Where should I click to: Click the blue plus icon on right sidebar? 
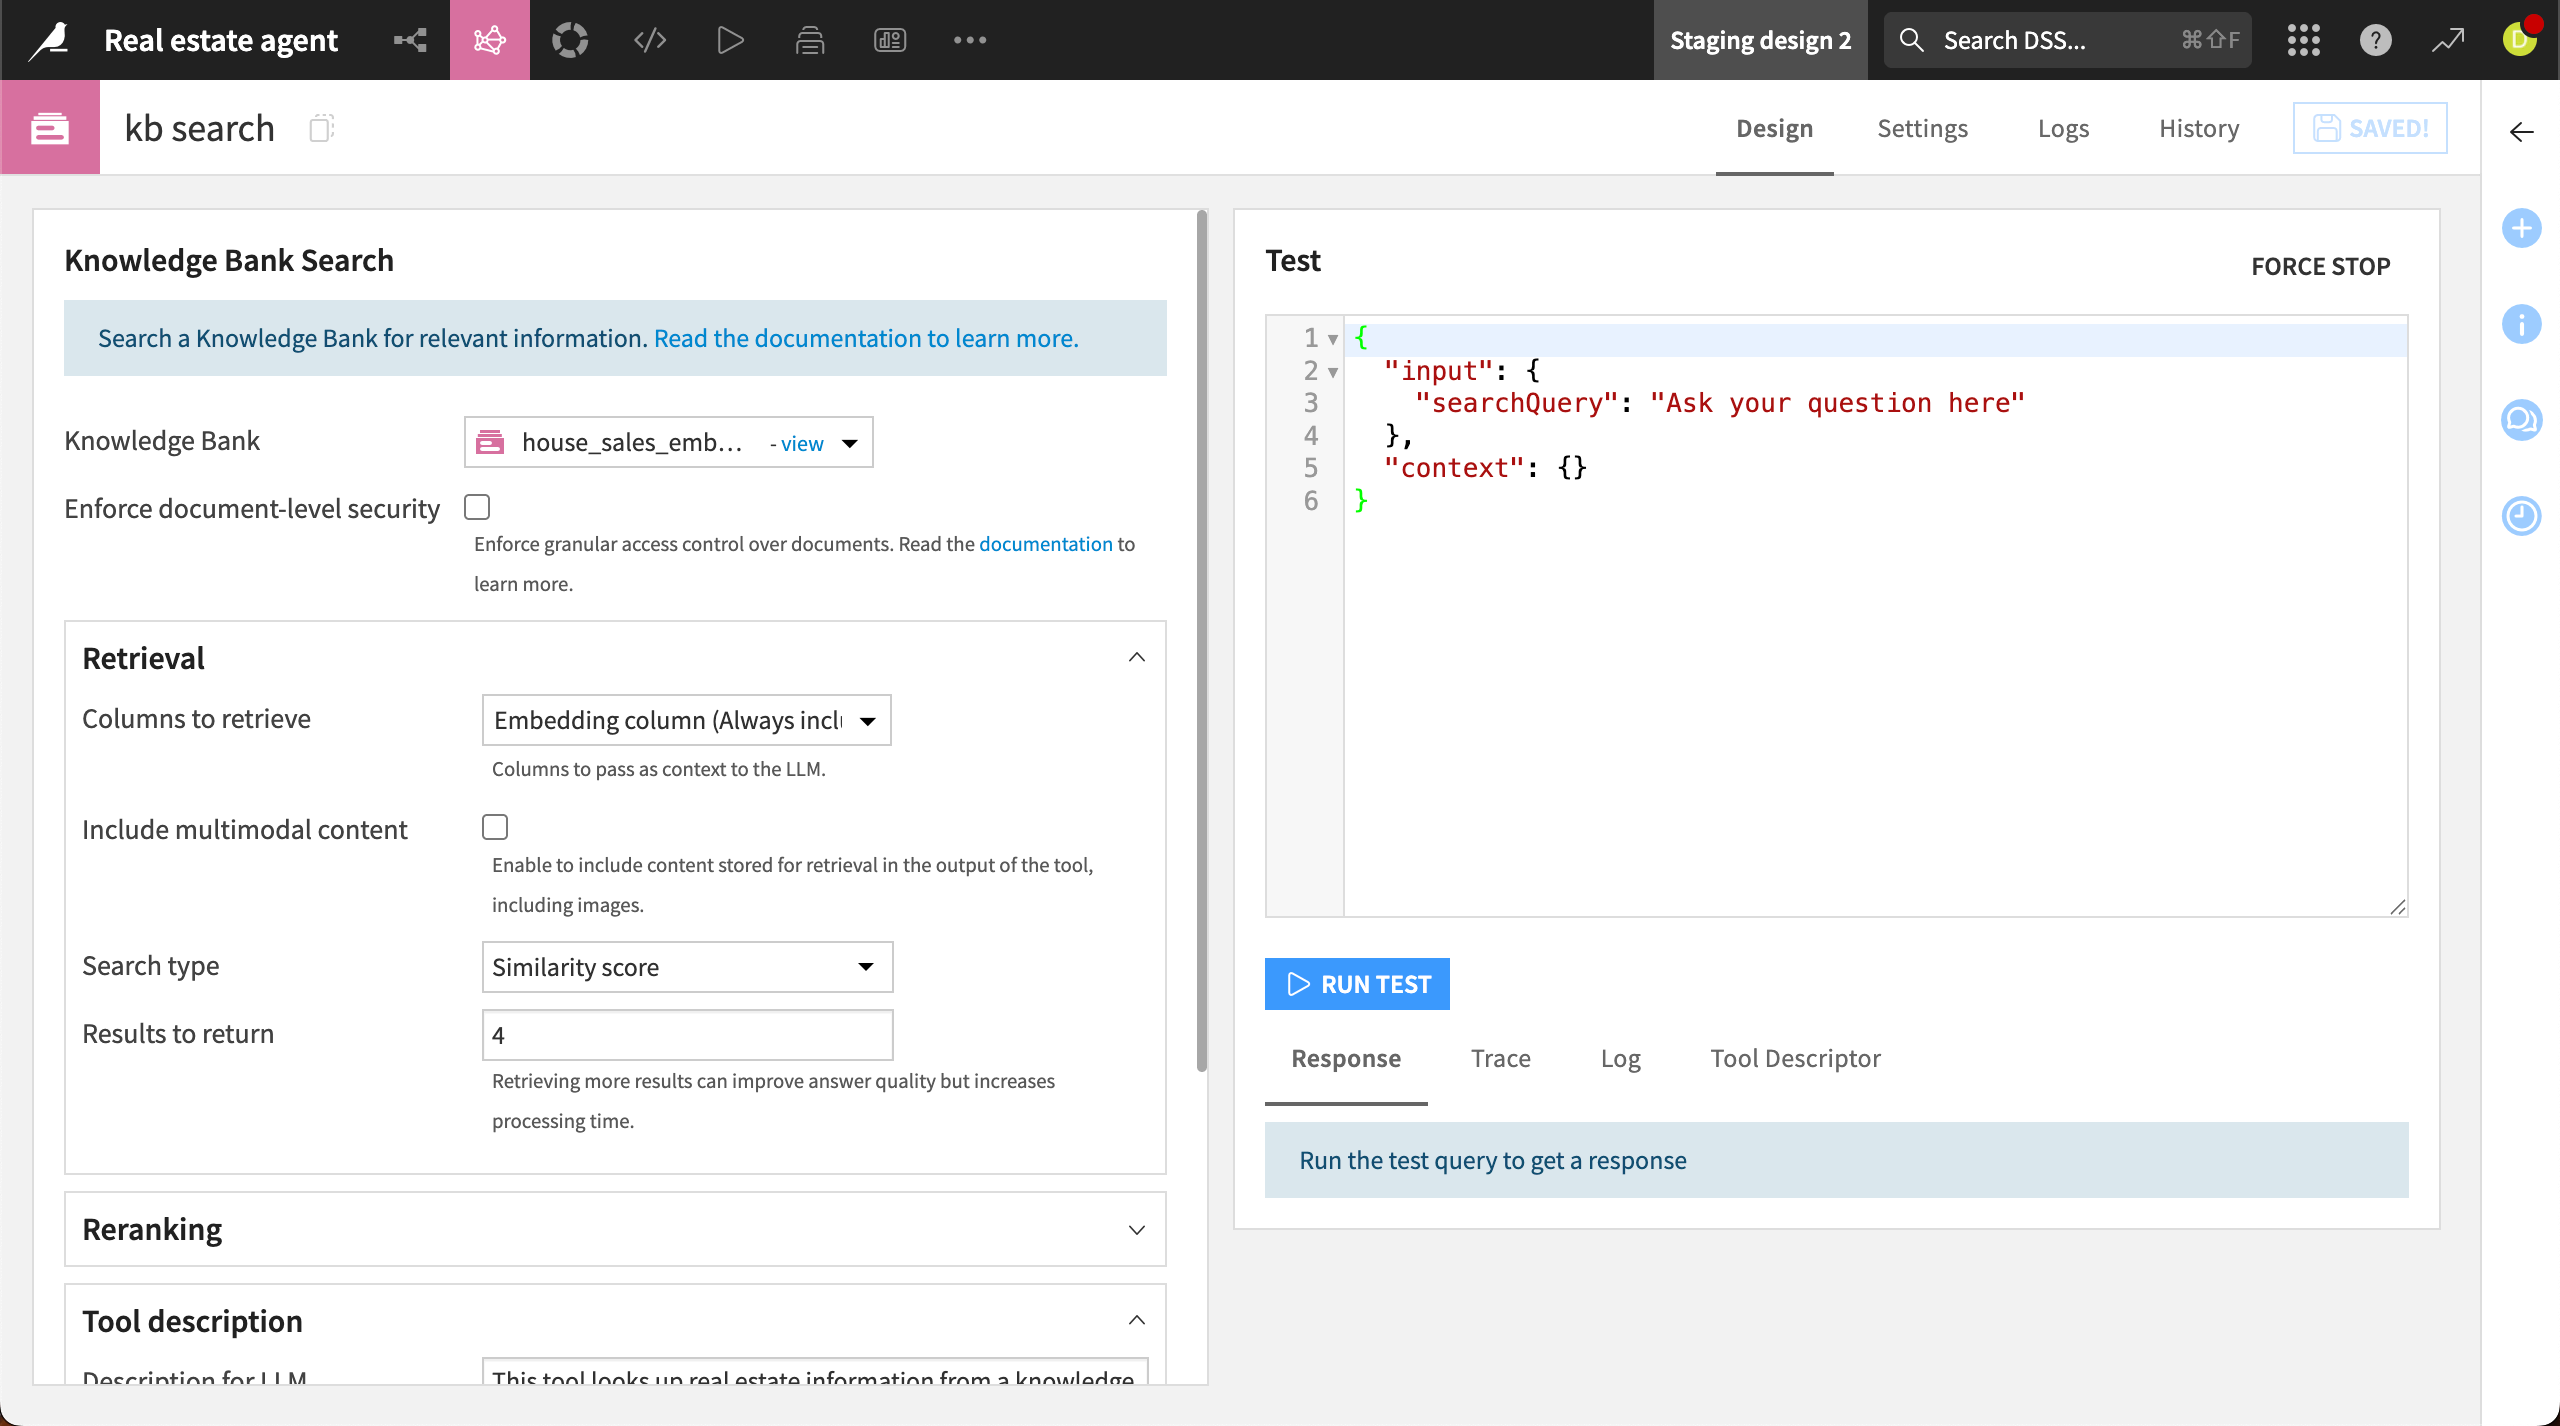(2523, 228)
